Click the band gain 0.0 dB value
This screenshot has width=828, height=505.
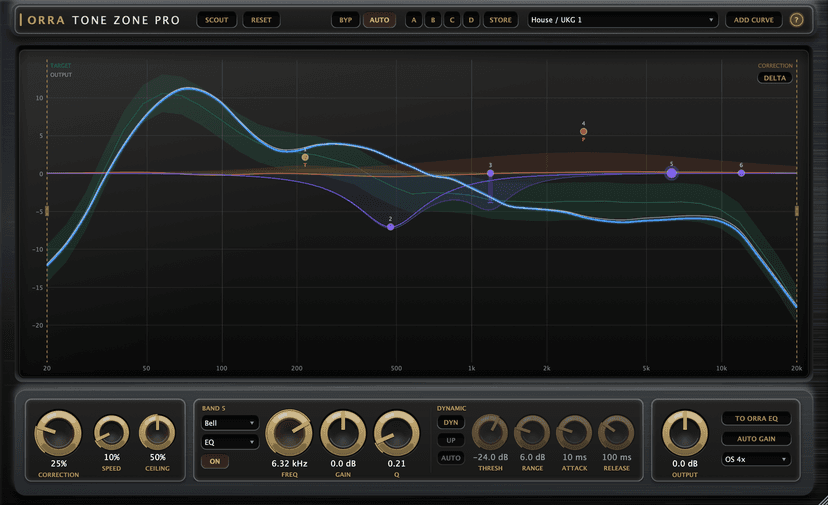(x=343, y=463)
